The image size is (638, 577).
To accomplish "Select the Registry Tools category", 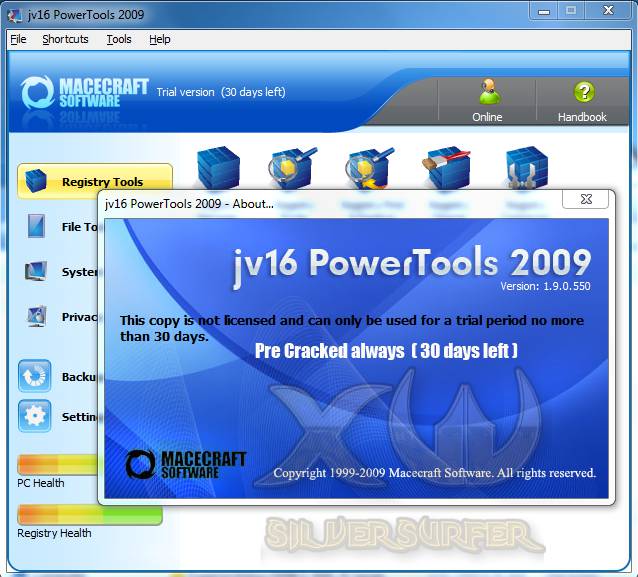I will click(95, 181).
